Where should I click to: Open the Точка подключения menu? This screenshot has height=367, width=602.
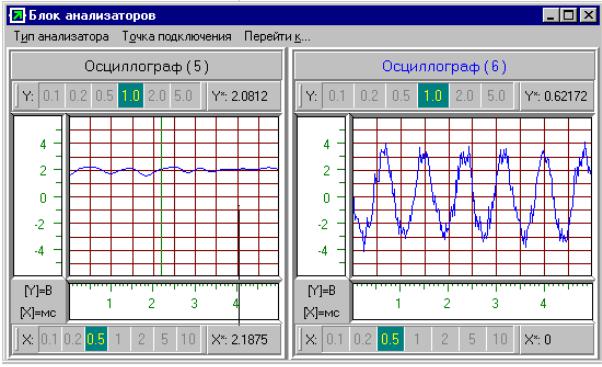177,36
